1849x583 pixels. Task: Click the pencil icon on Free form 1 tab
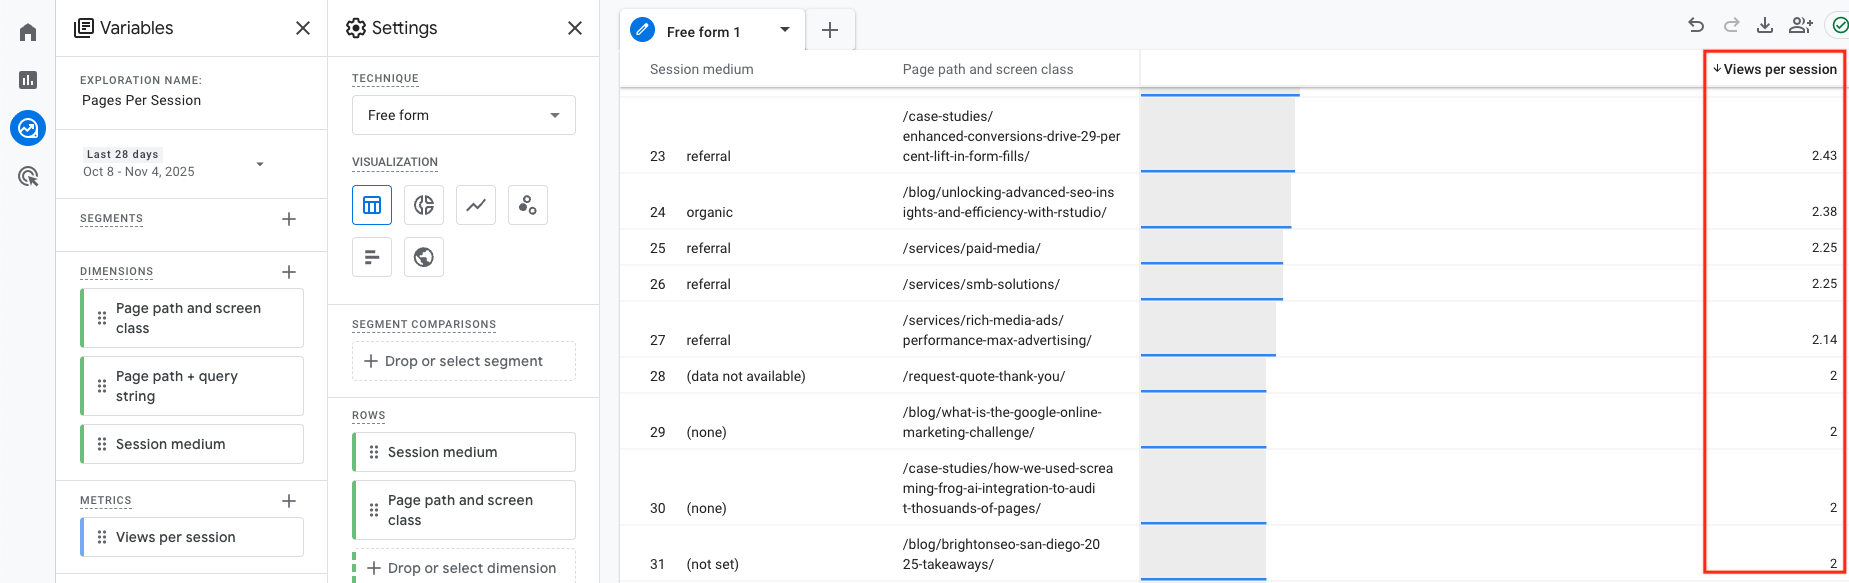tap(643, 30)
